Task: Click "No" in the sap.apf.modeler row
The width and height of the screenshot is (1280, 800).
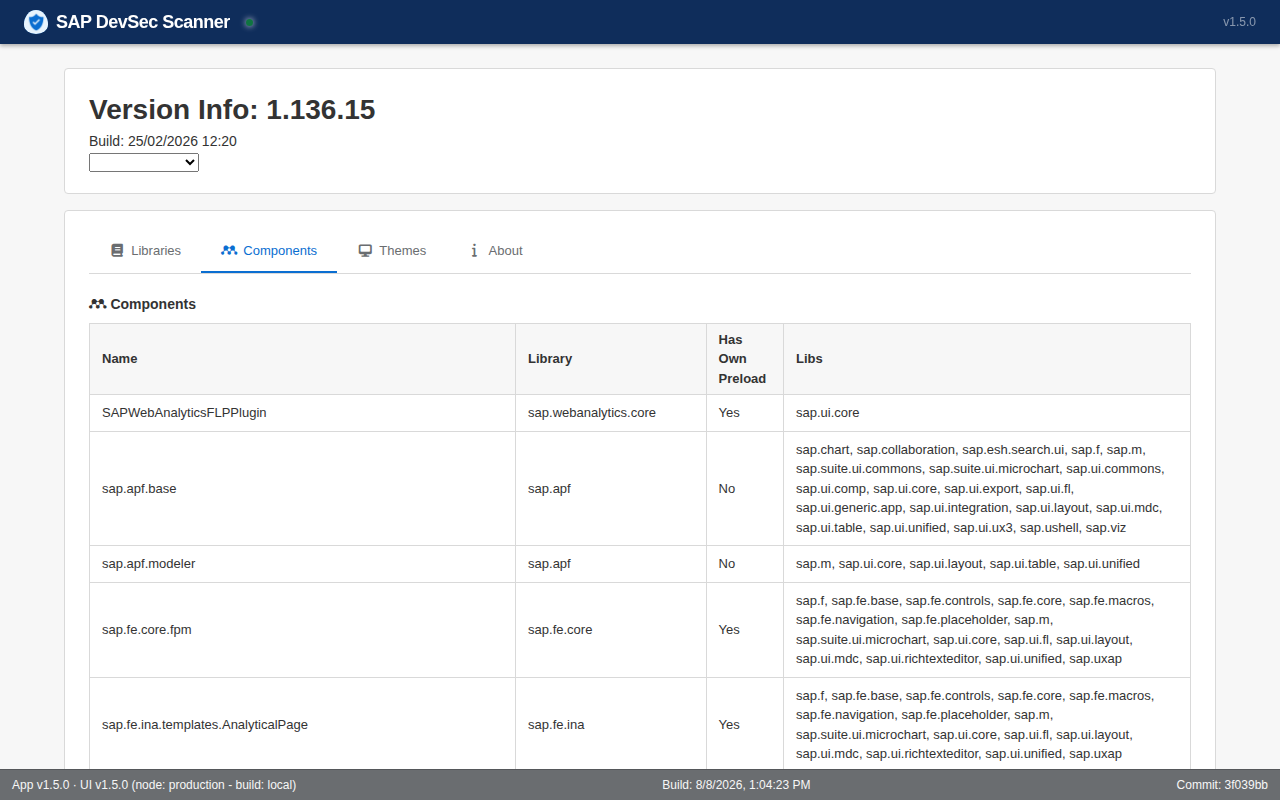Action: coord(745,564)
